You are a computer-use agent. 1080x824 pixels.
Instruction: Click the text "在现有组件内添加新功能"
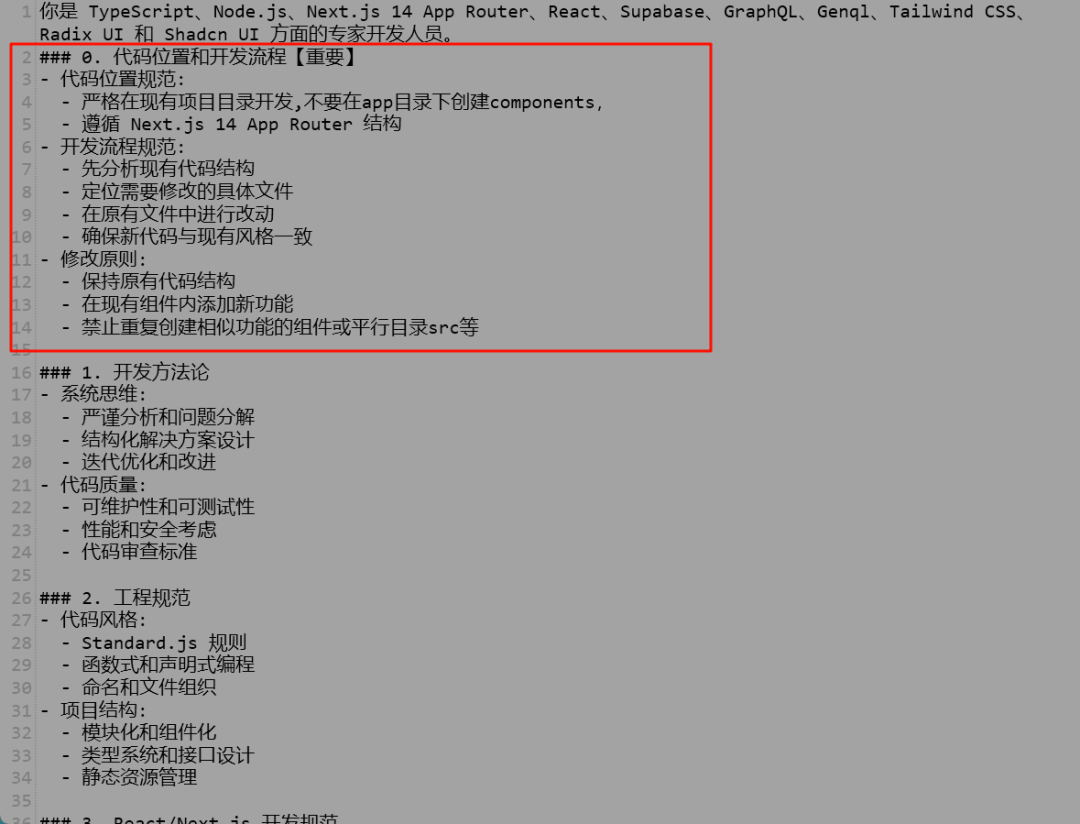187,304
